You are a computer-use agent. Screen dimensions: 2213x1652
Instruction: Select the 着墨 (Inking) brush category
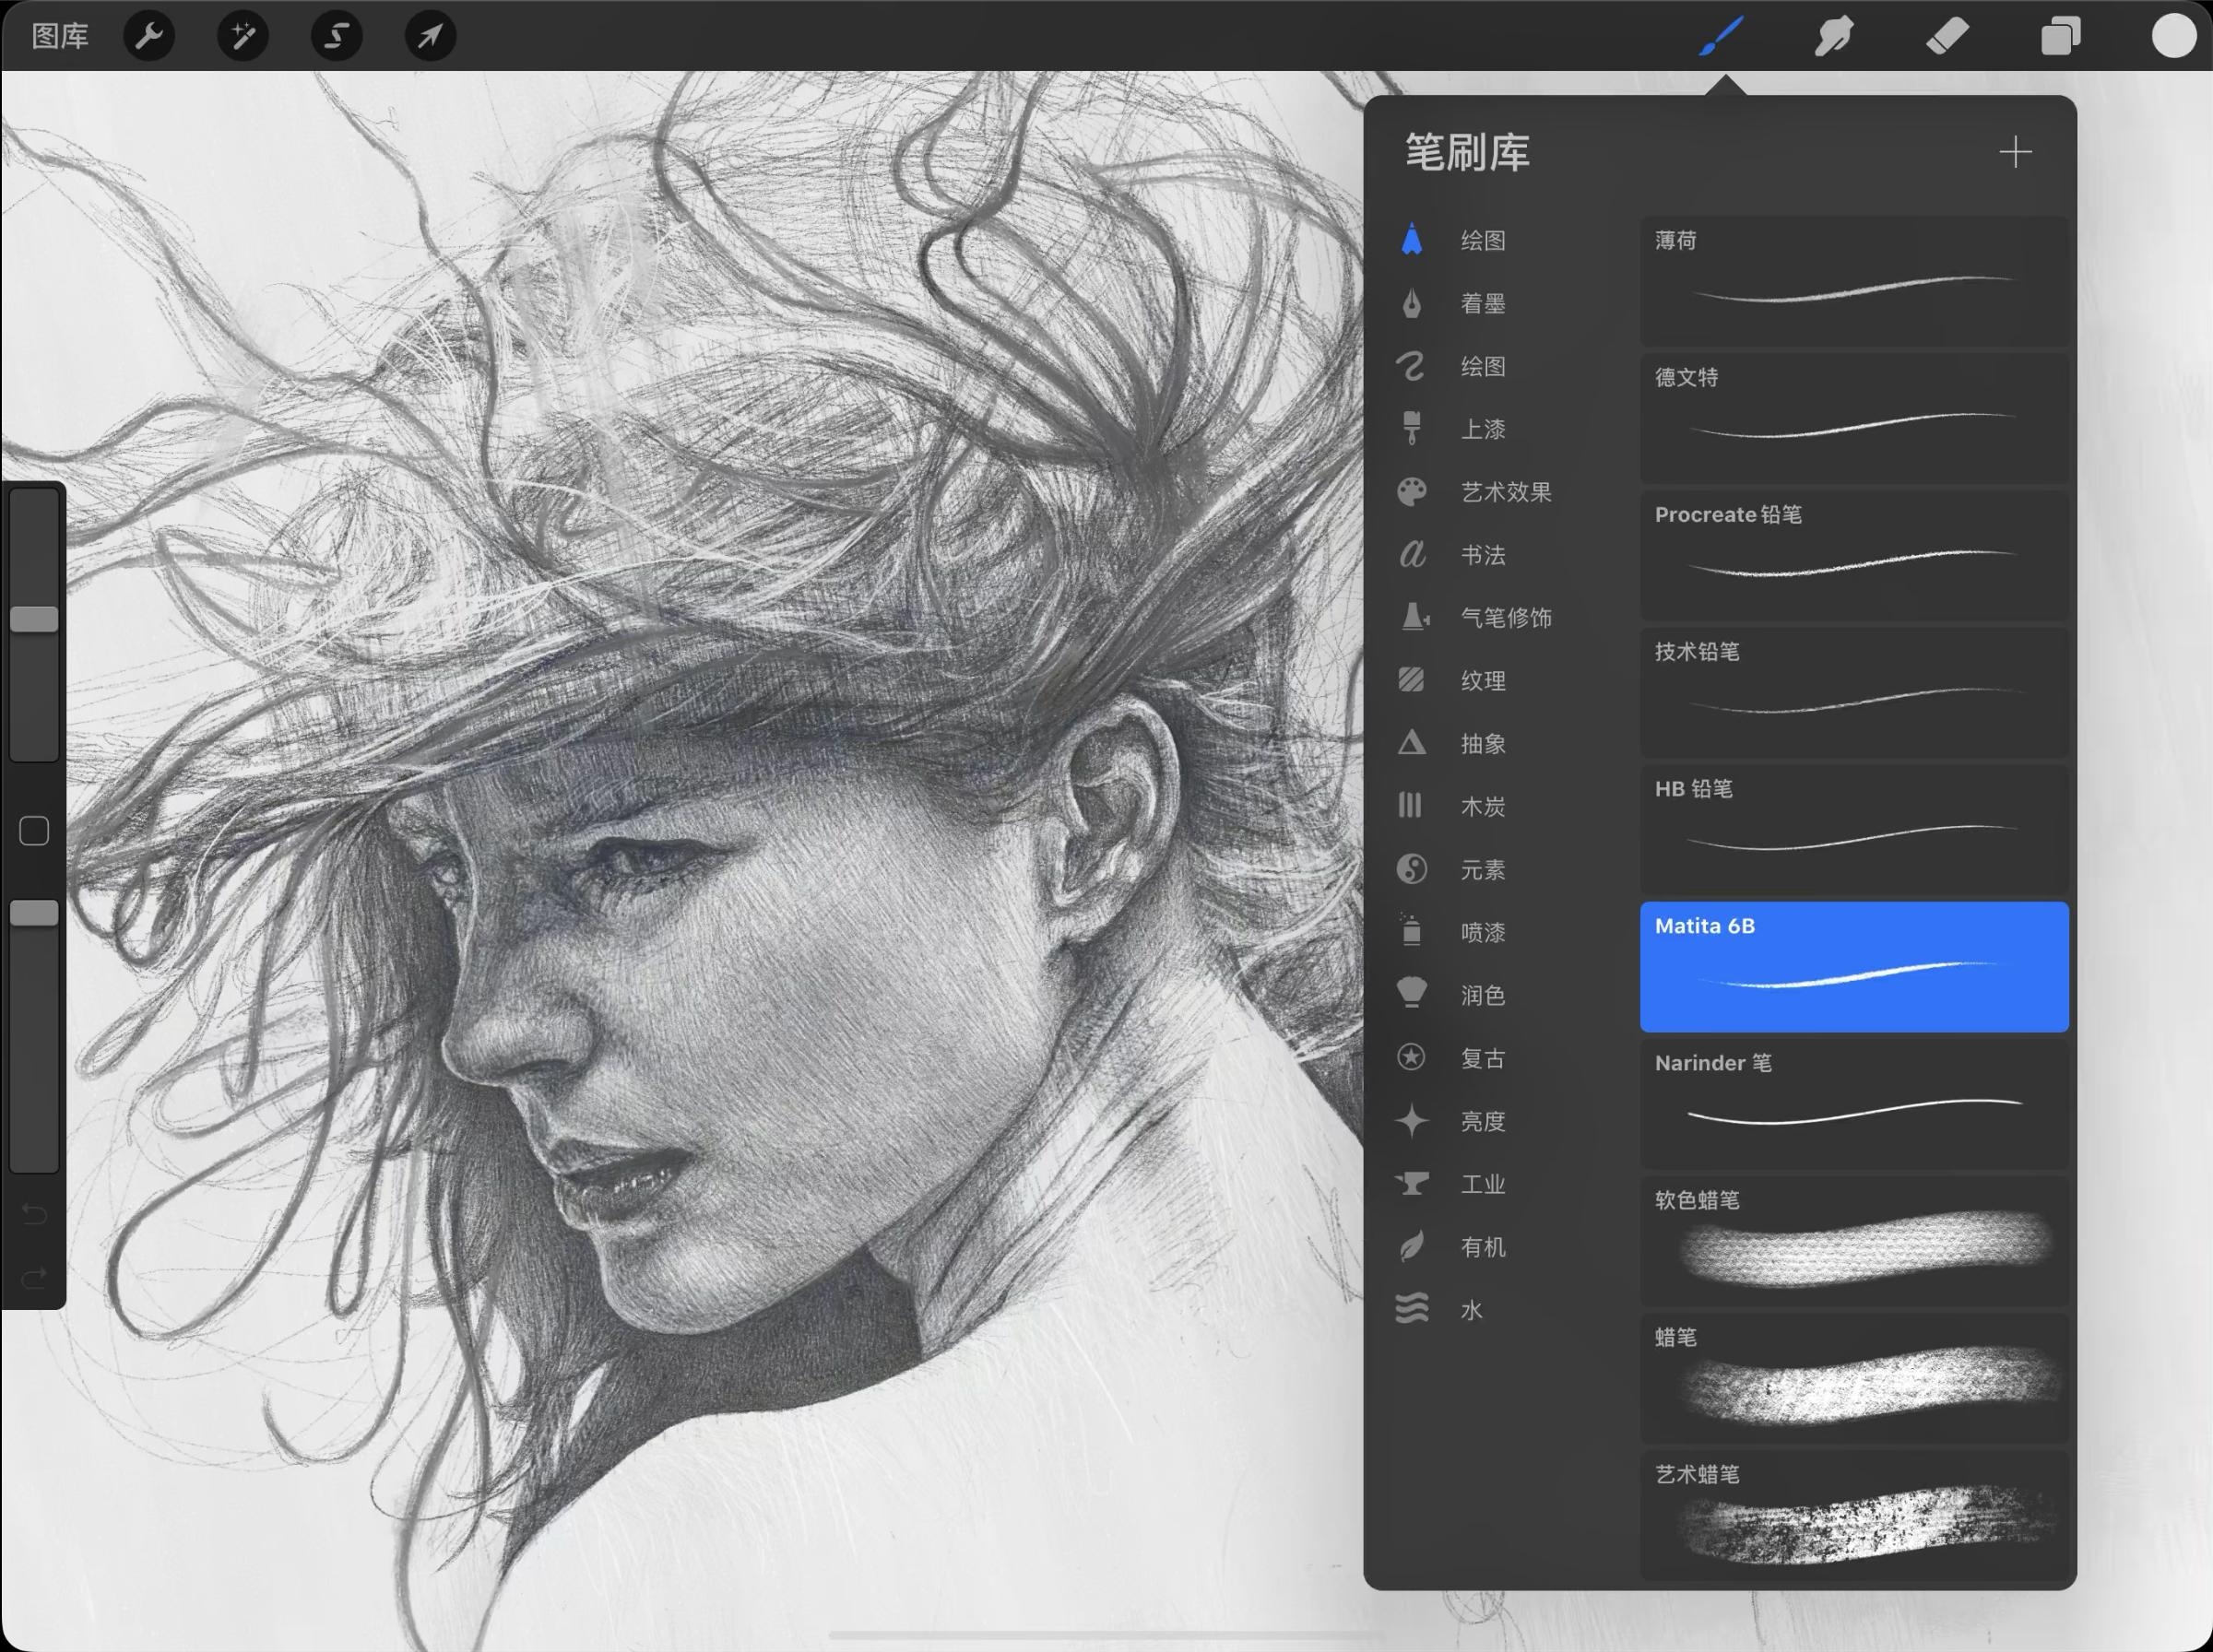click(1480, 303)
